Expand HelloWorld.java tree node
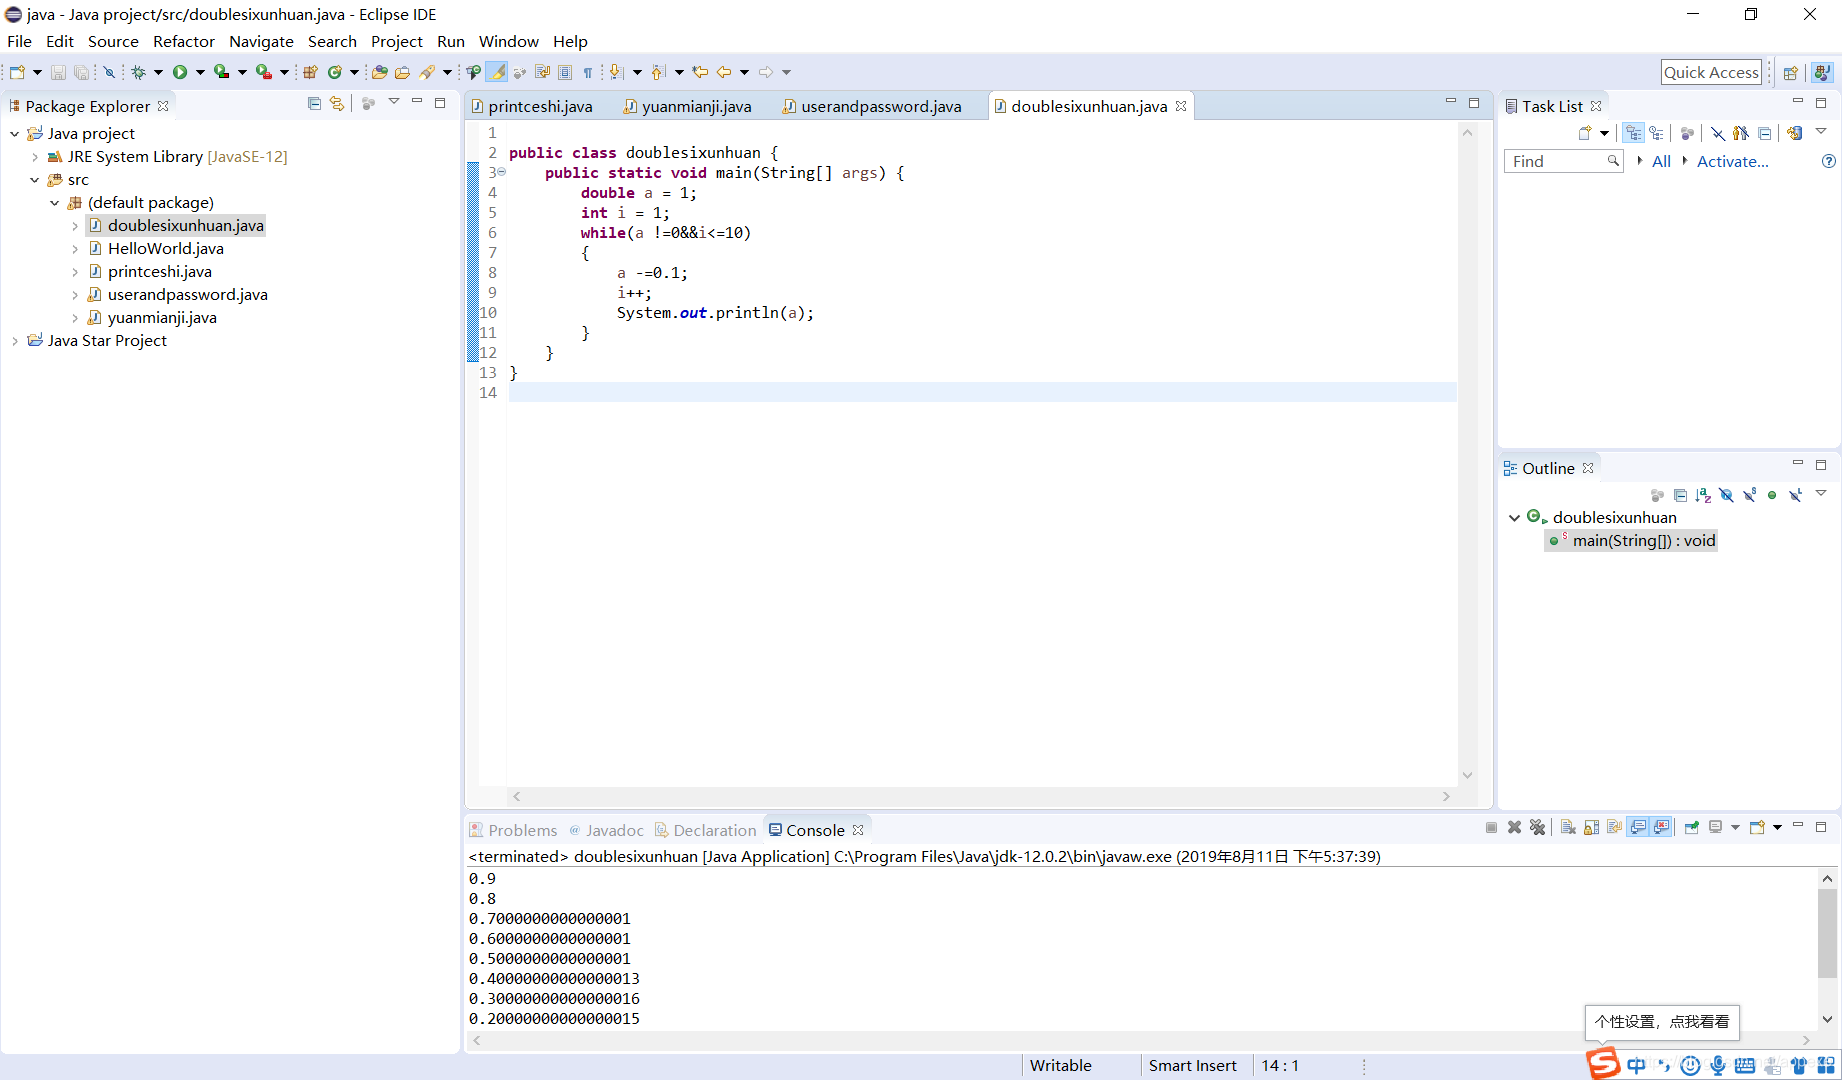 [x=75, y=249]
